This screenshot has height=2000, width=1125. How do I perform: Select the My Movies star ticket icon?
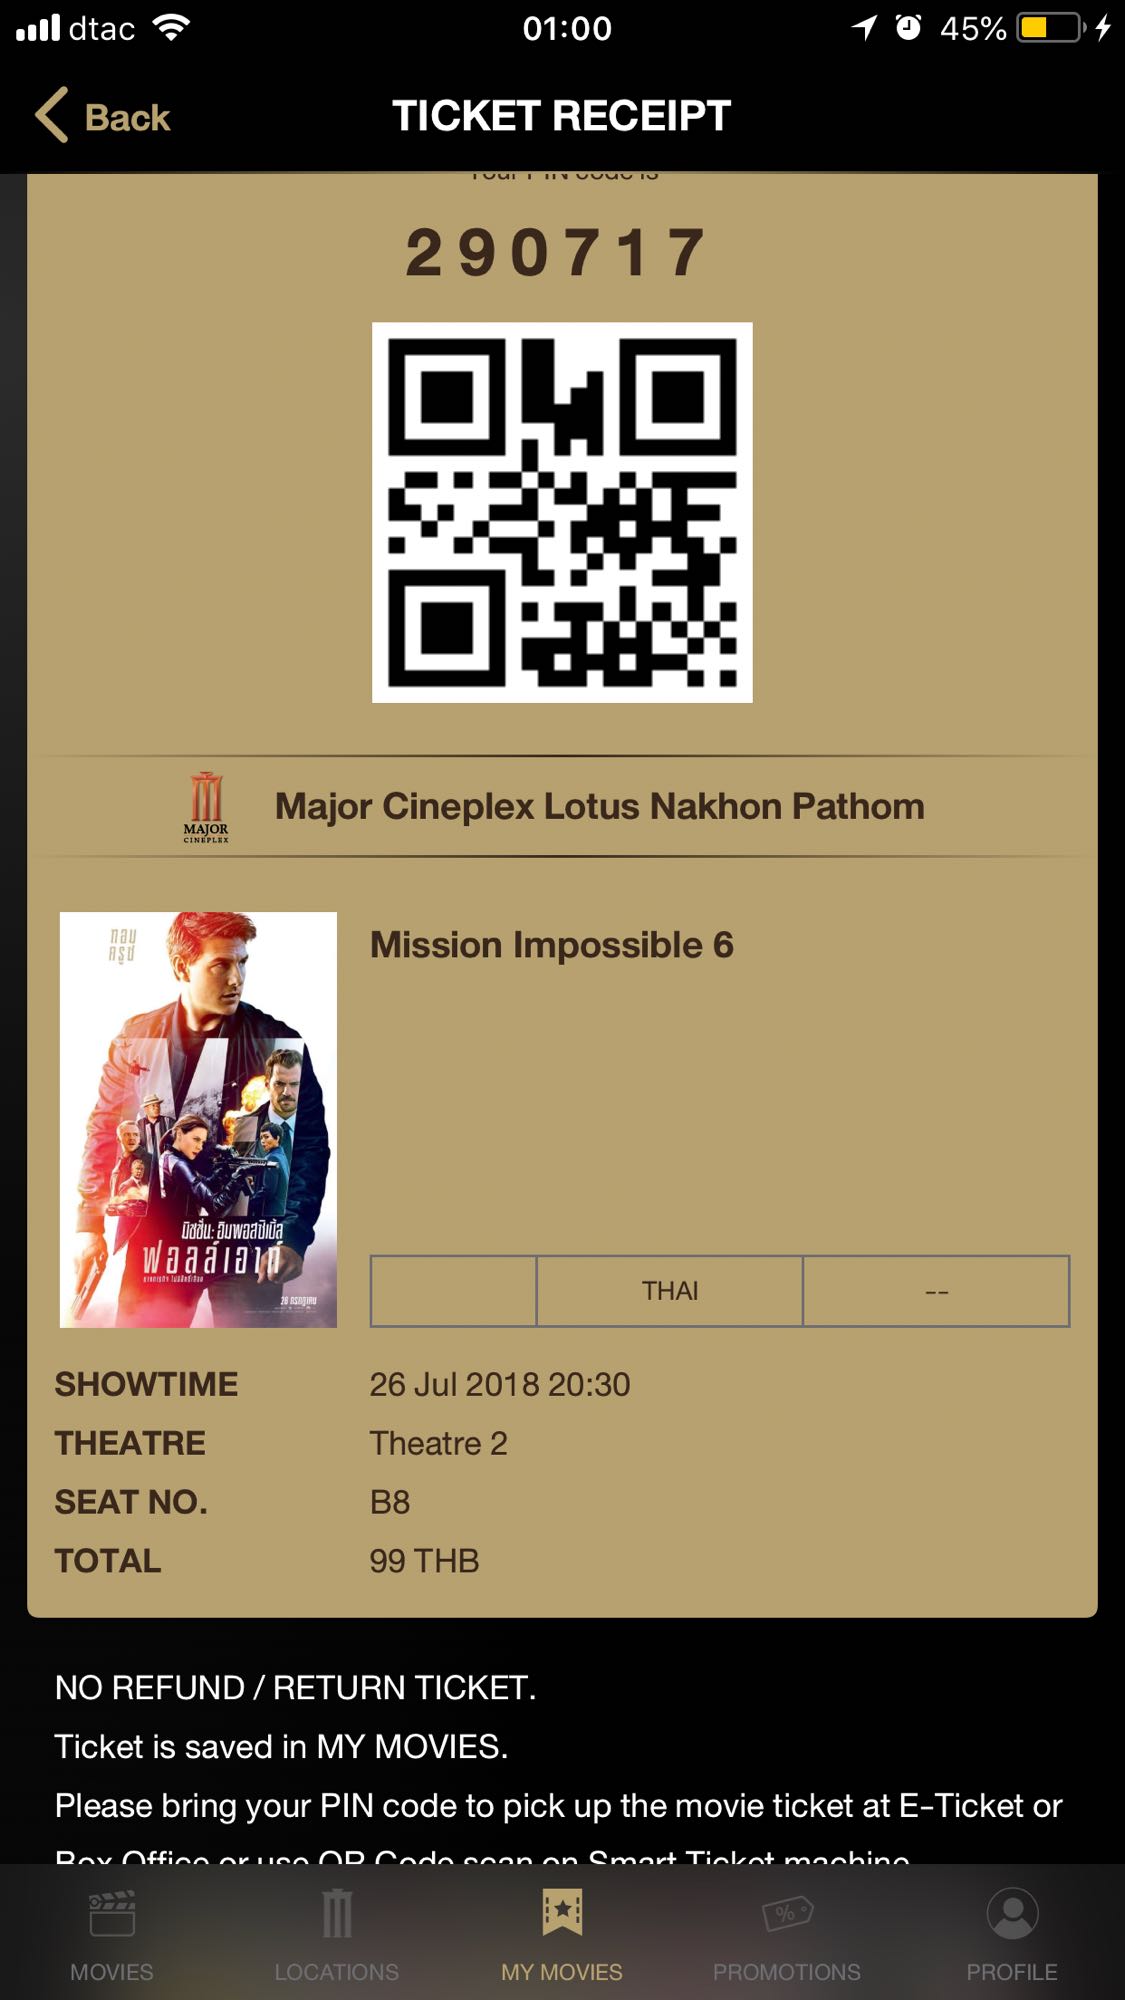click(562, 1913)
